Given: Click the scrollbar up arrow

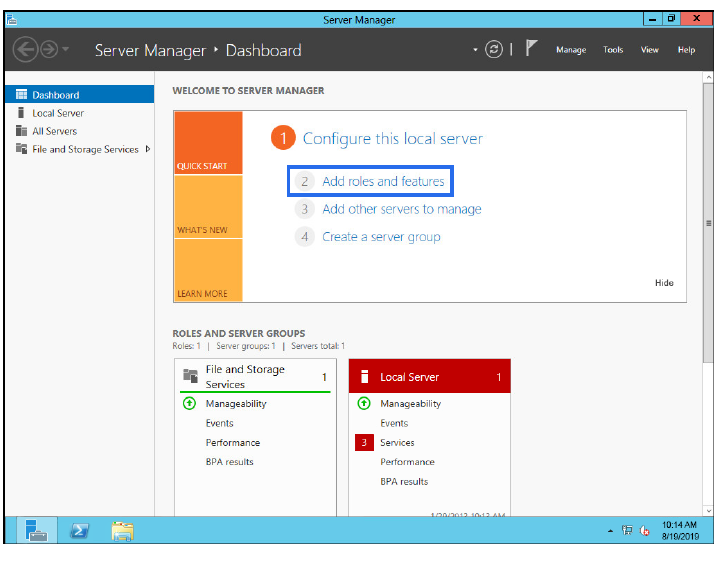Looking at the screenshot, I should [x=708, y=77].
